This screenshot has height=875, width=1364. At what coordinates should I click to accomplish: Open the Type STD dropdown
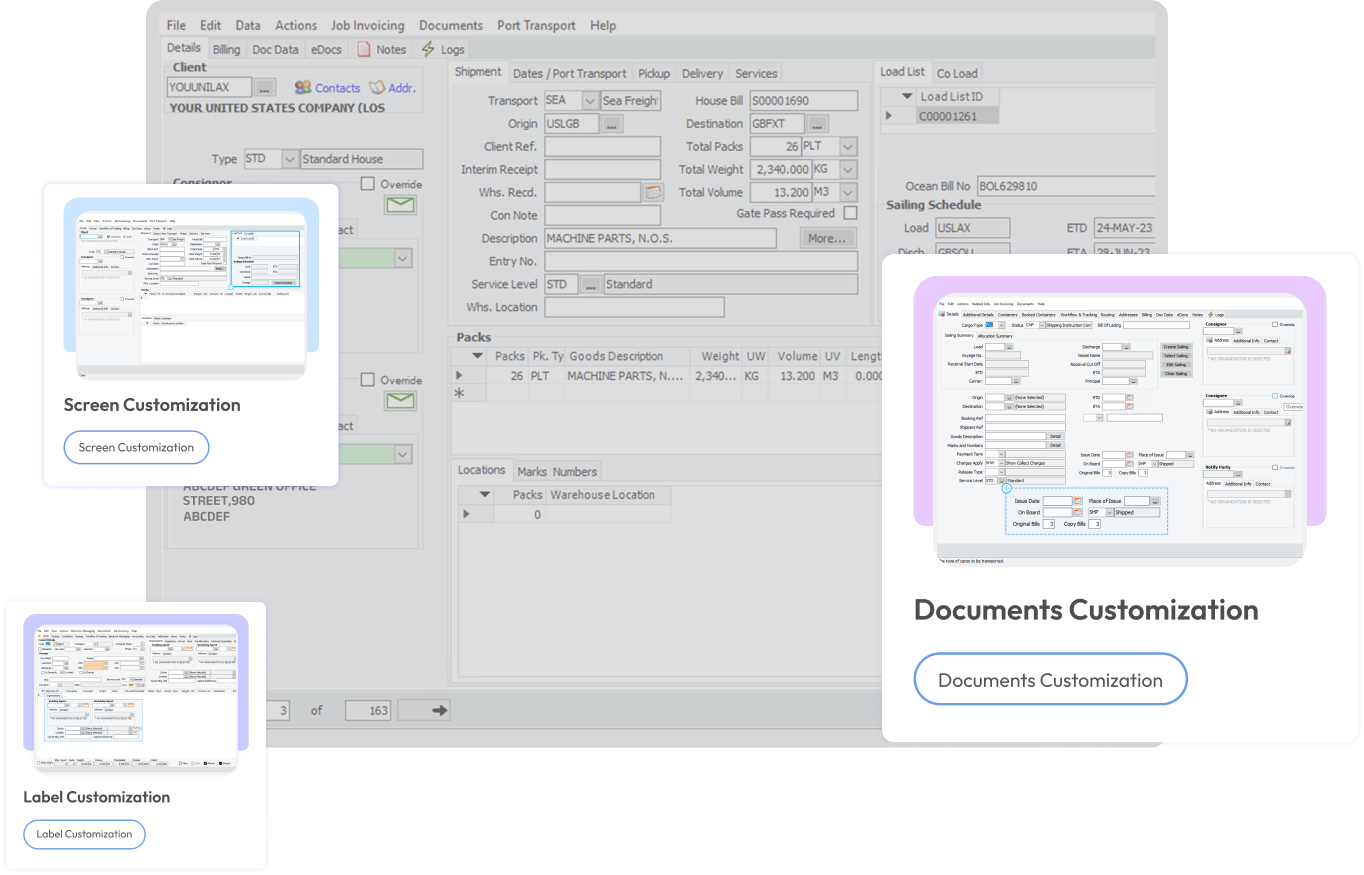pos(289,159)
